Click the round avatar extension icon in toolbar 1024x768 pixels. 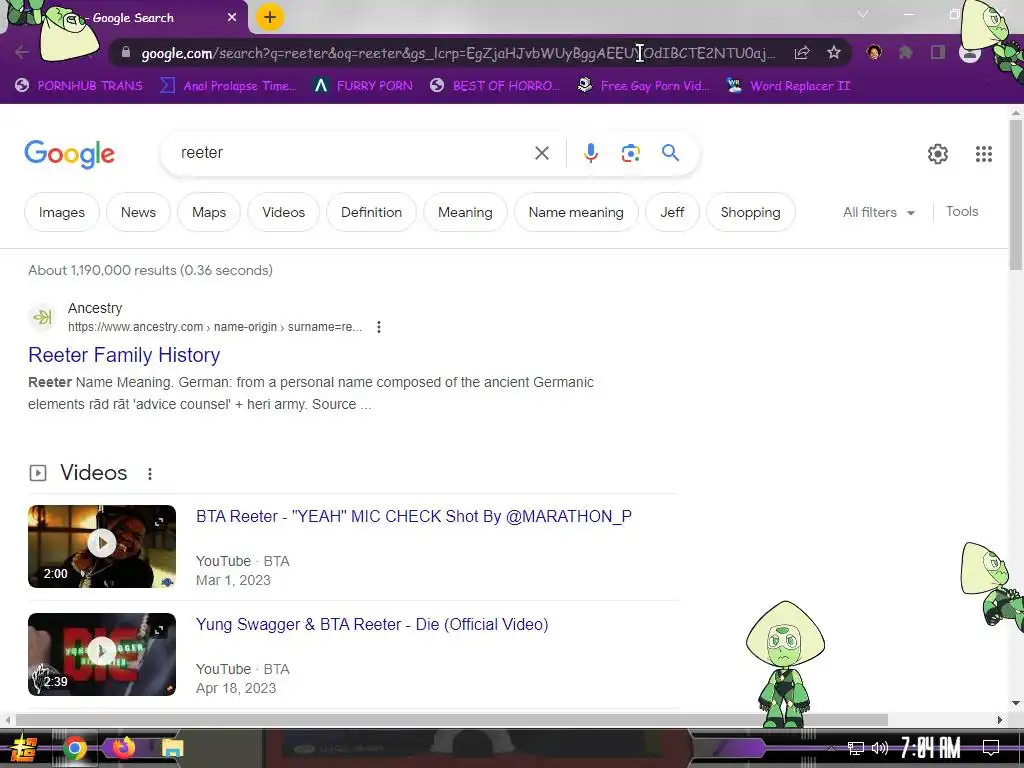[874, 52]
